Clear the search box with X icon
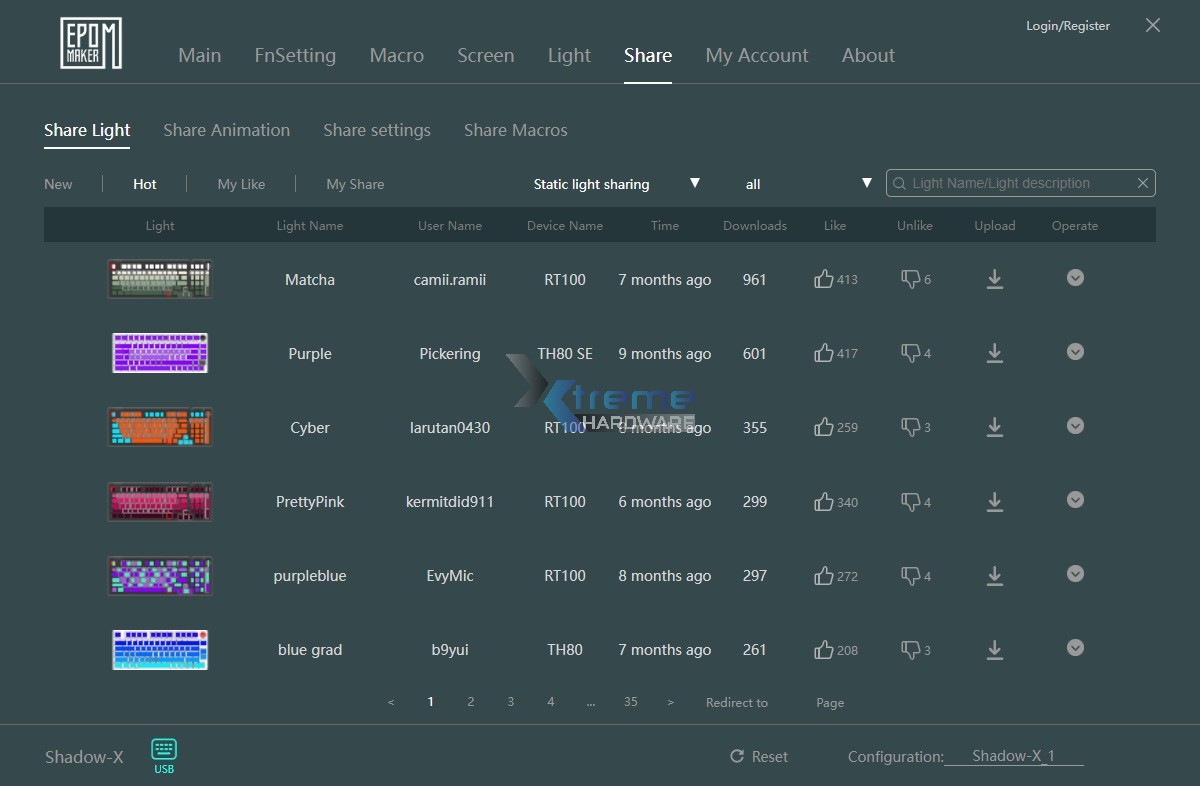The height and width of the screenshot is (786, 1200). click(1143, 183)
